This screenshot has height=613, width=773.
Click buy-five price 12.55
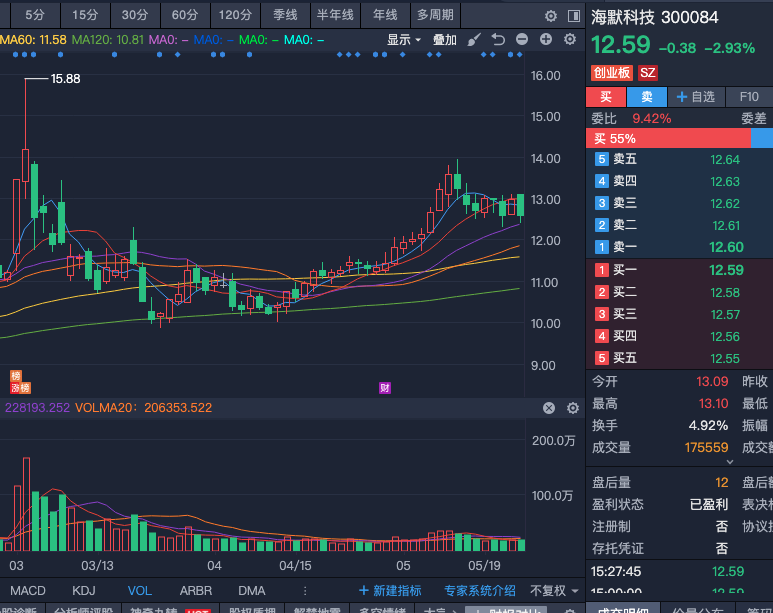tap(725, 358)
